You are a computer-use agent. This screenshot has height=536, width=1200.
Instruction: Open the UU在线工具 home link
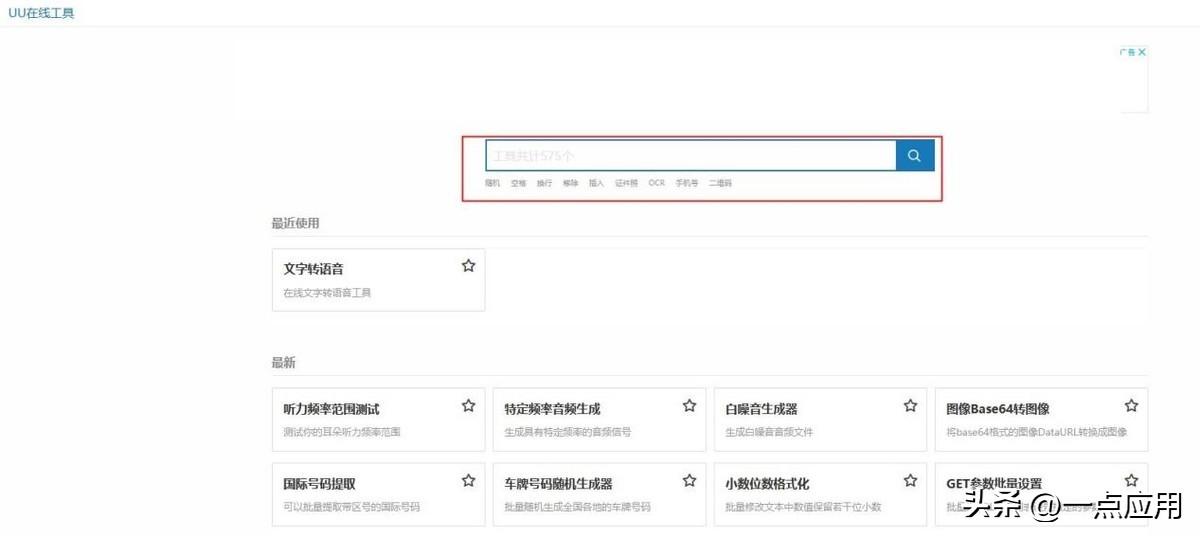pos(41,14)
